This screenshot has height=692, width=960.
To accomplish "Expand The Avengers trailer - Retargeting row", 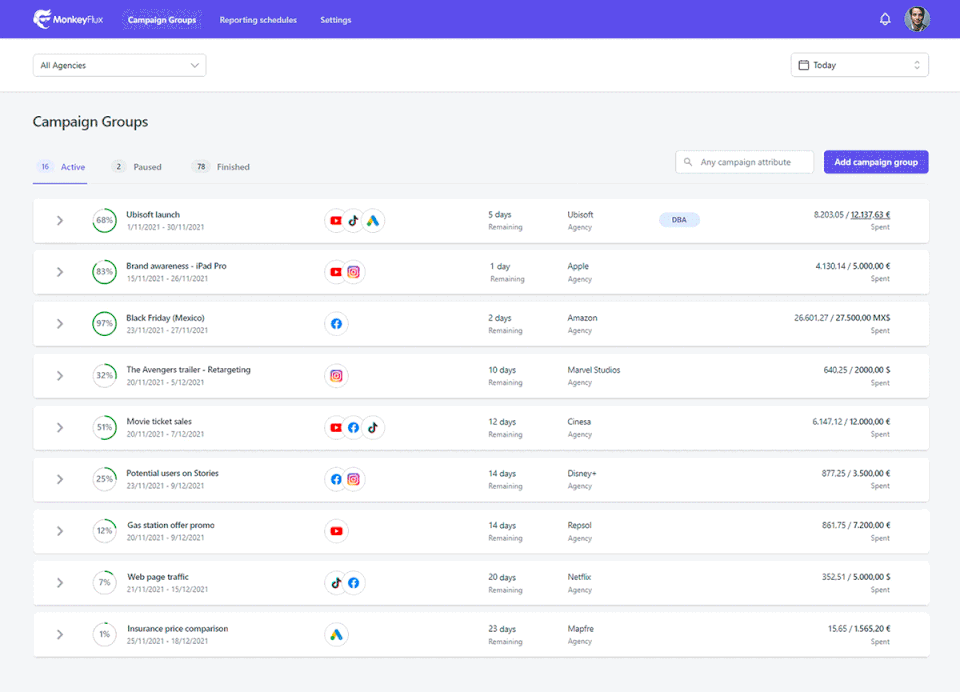I will point(60,375).
